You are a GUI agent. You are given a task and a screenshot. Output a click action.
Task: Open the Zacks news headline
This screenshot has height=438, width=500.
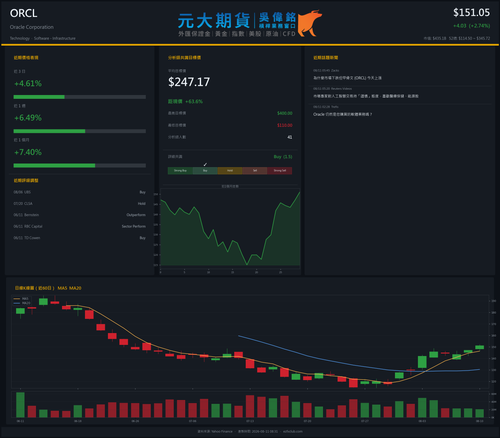pyautogui.click(x=347, y=78)
